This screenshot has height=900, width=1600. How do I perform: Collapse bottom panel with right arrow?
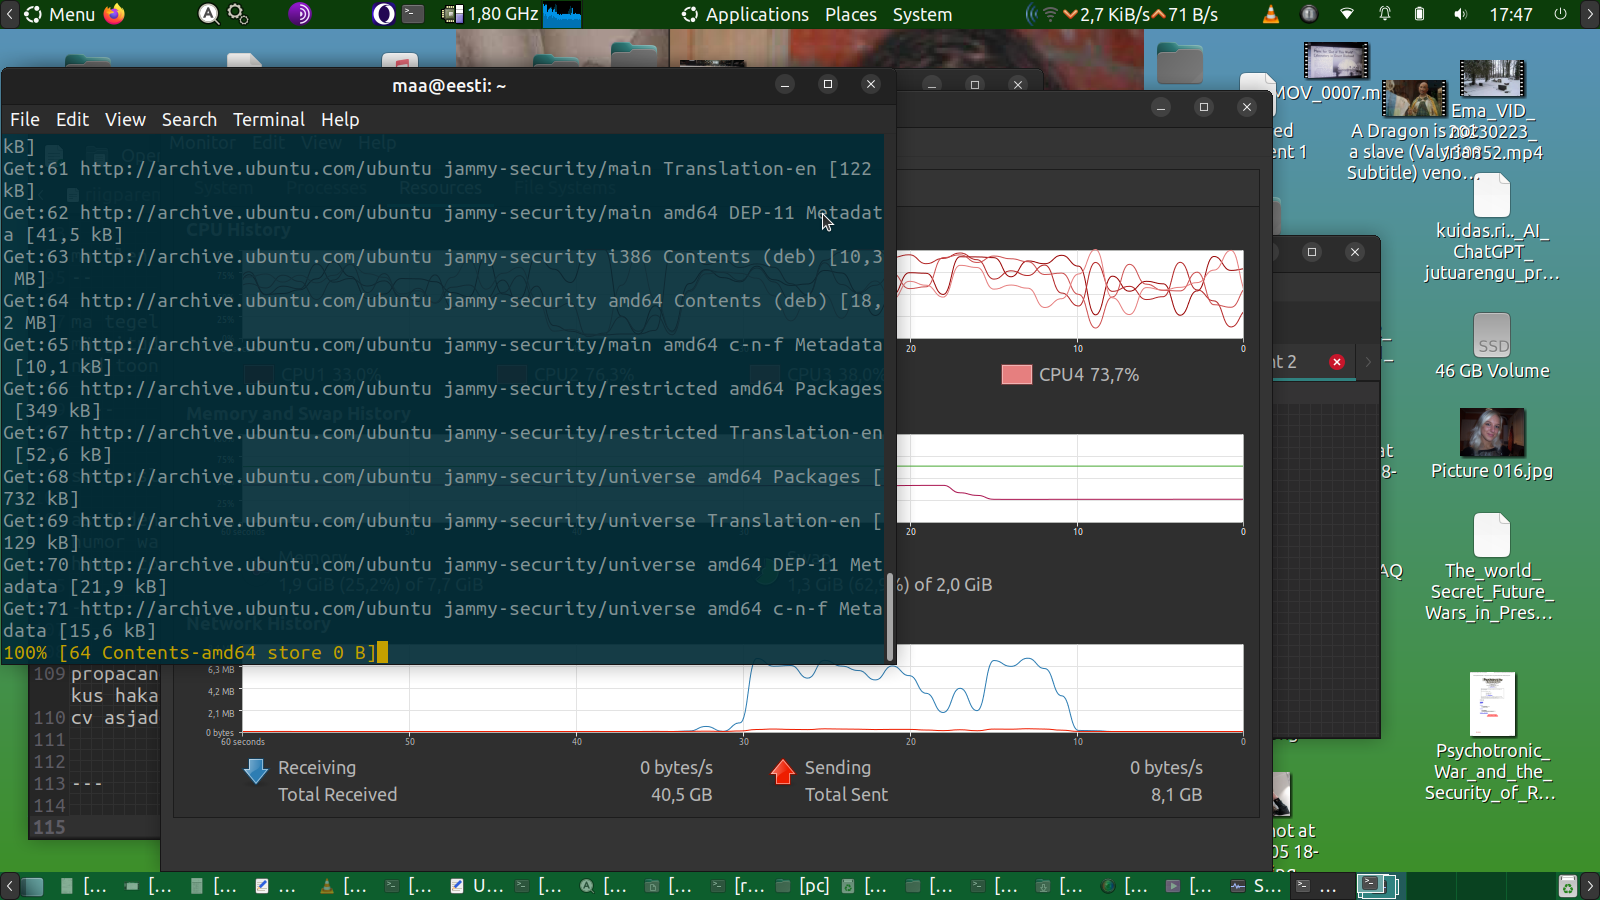point(1590,886)
